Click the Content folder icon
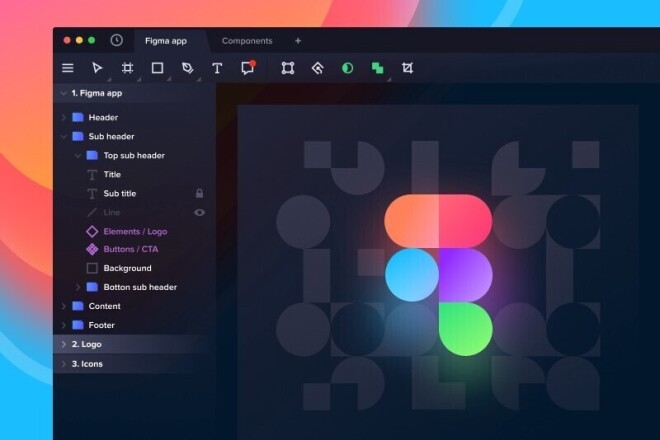The image size is (660, 440). click(78, 306)
